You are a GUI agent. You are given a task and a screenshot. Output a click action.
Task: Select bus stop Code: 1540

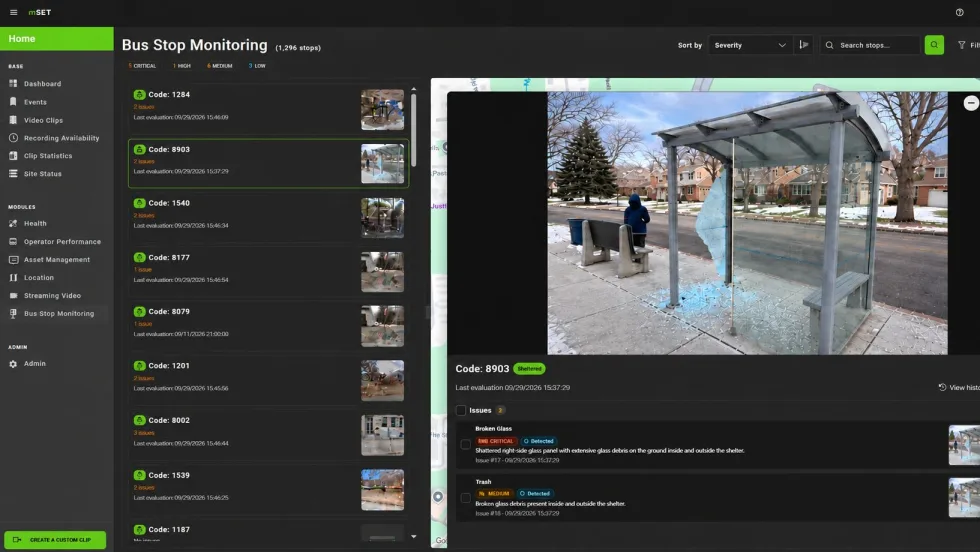[x=268, y=218]
